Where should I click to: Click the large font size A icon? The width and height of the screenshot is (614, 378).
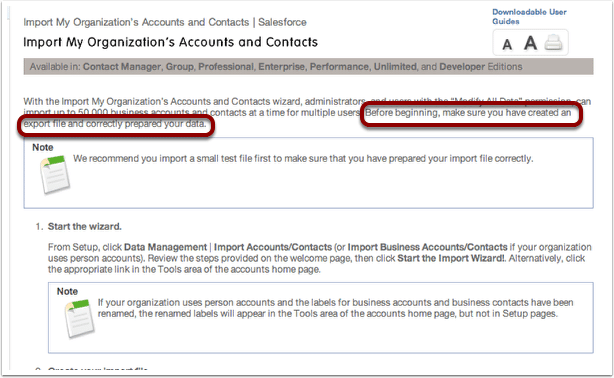click(x=531, y=43)
